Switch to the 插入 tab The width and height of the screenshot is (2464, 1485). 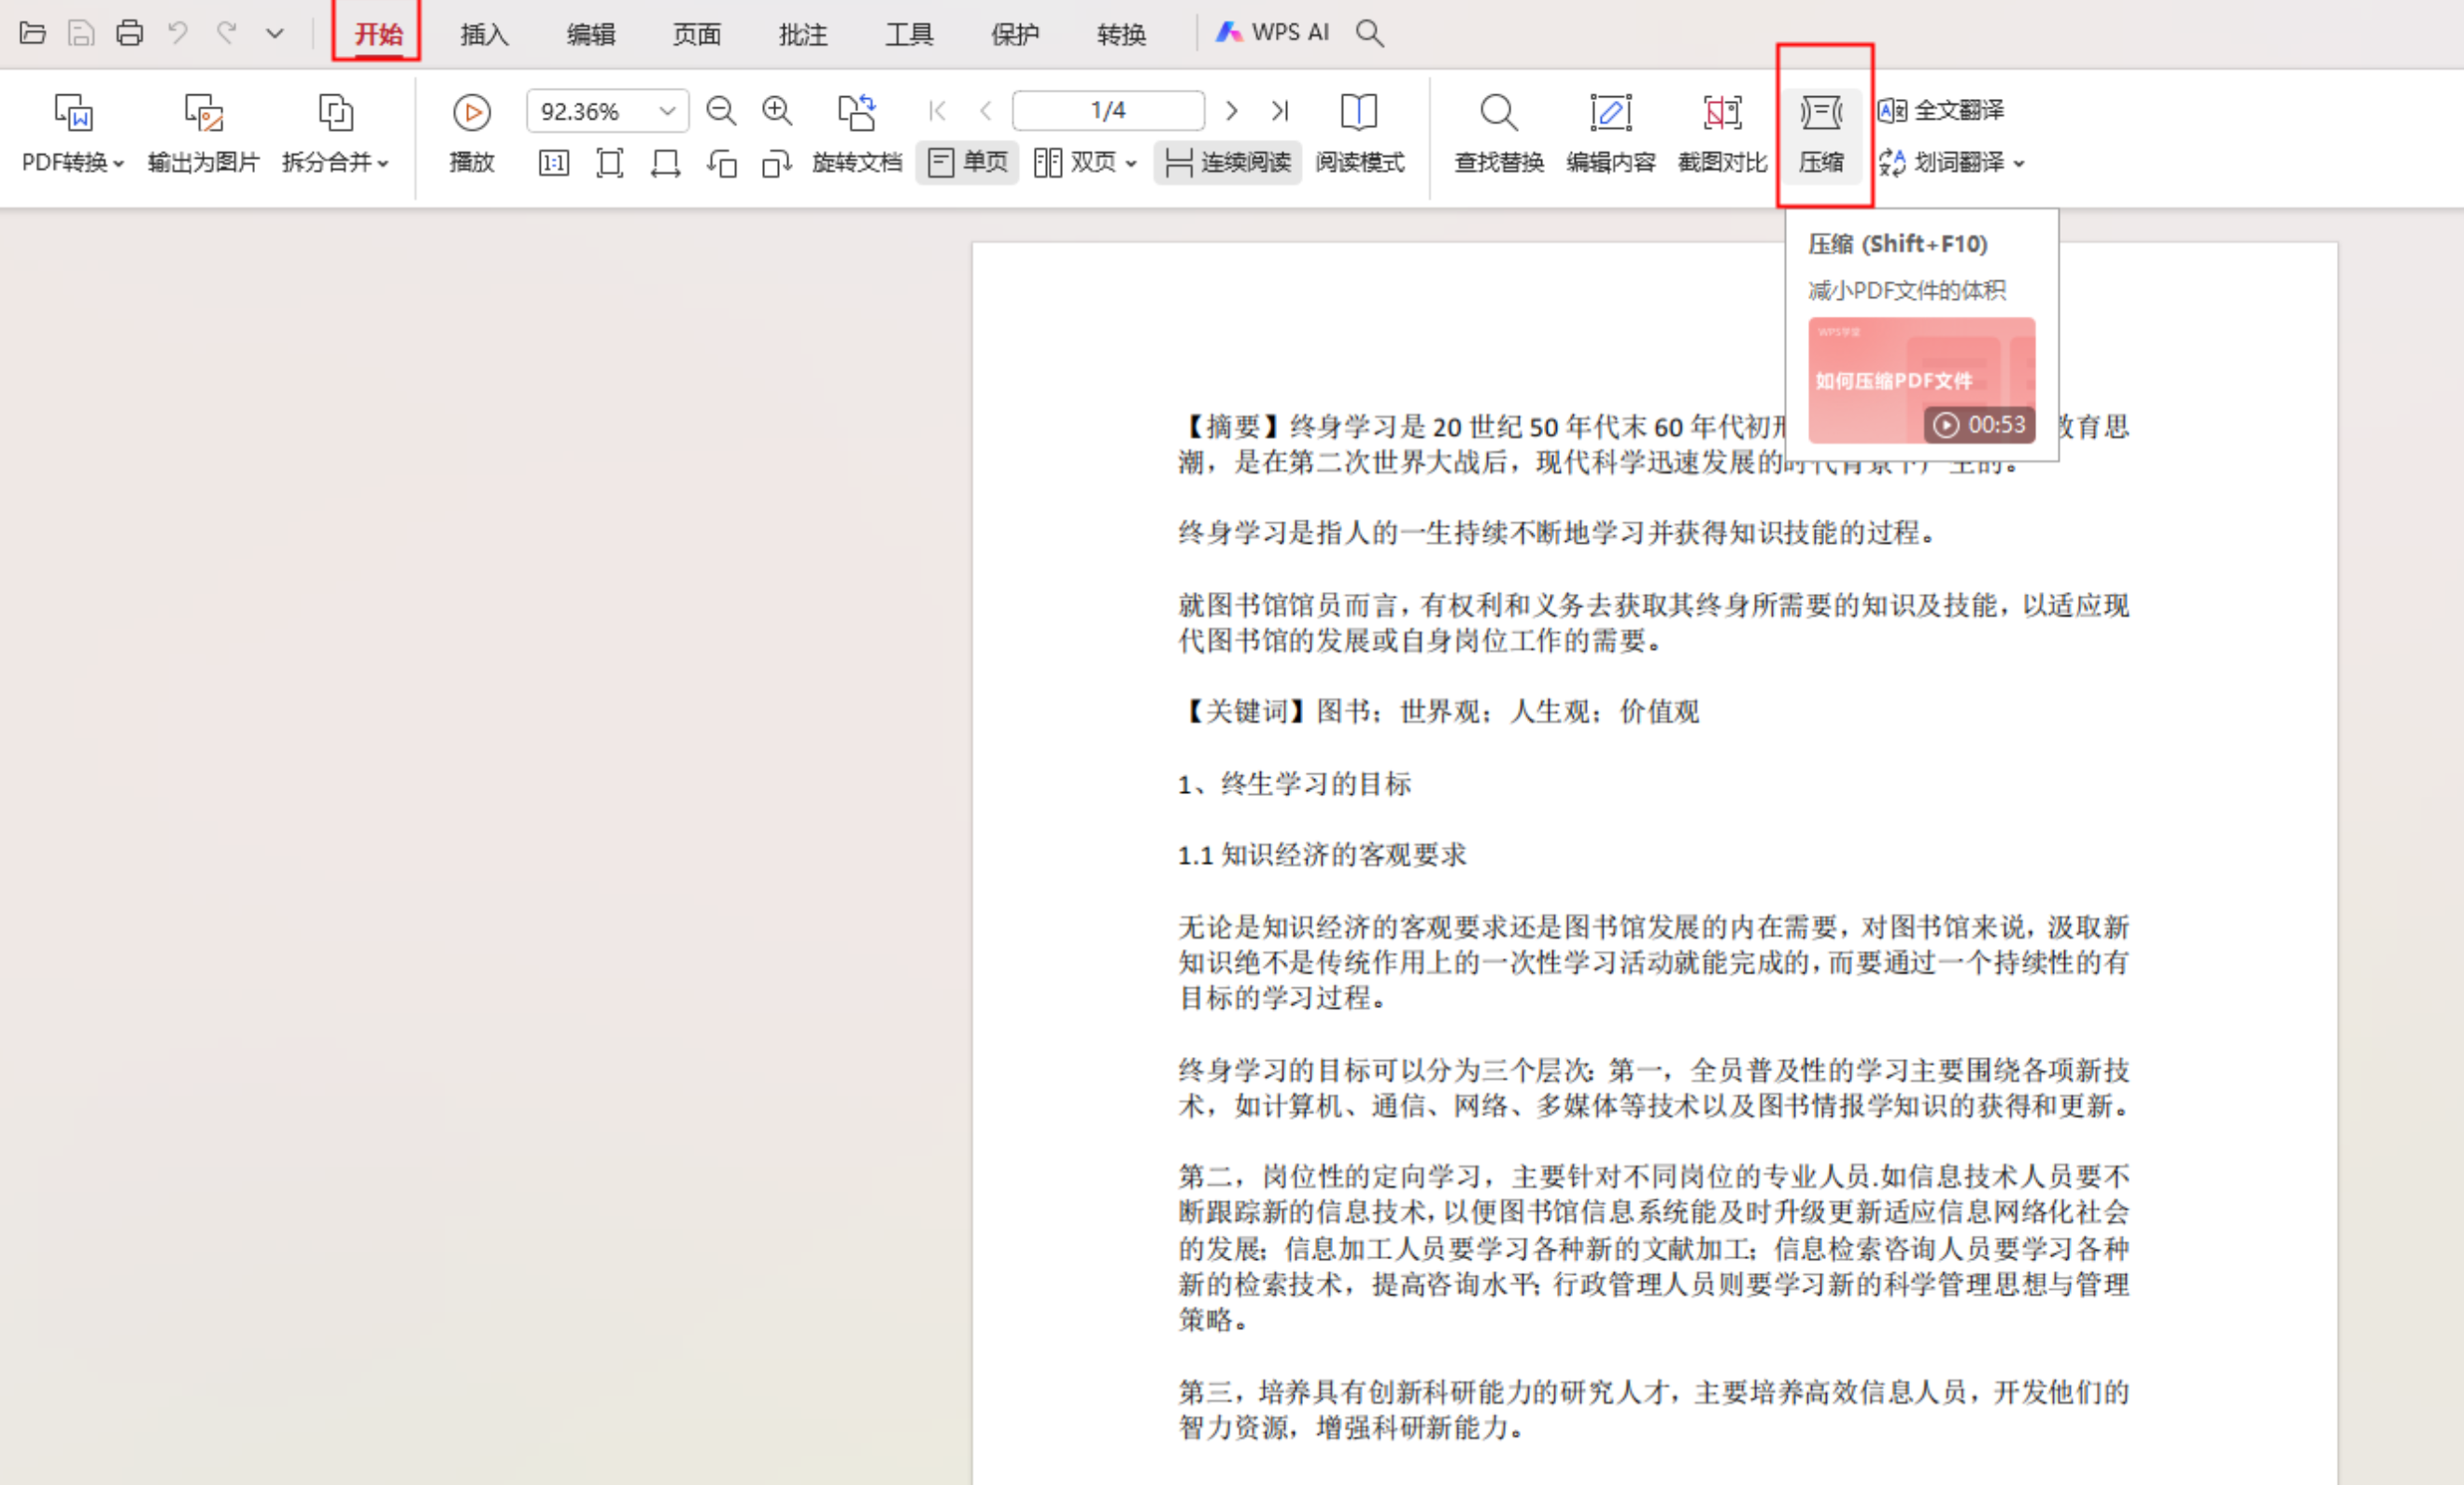(484, 34)
